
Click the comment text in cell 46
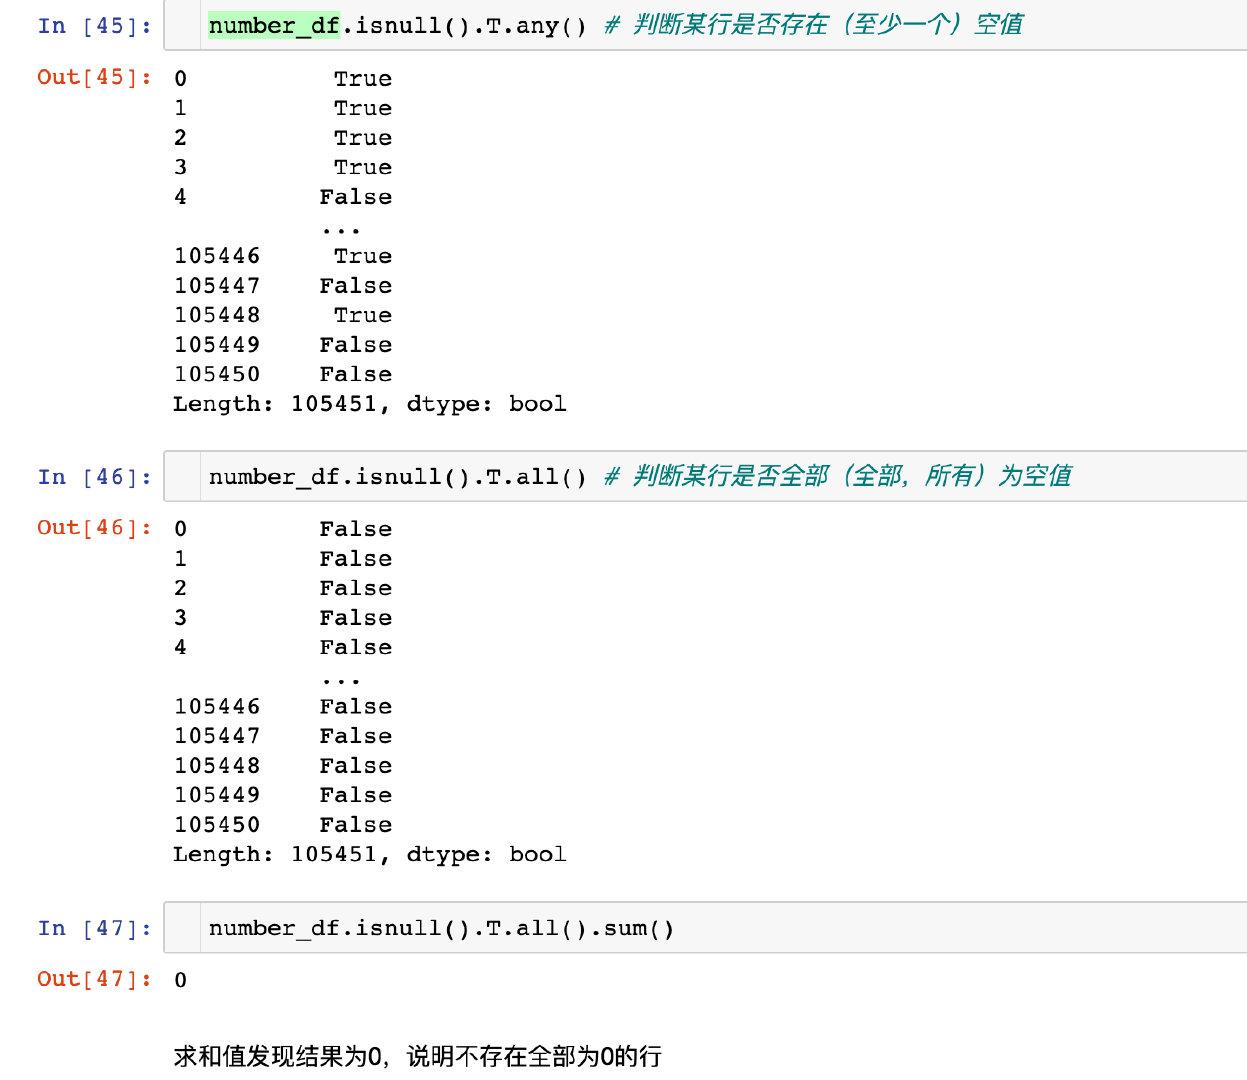[837, 476]
